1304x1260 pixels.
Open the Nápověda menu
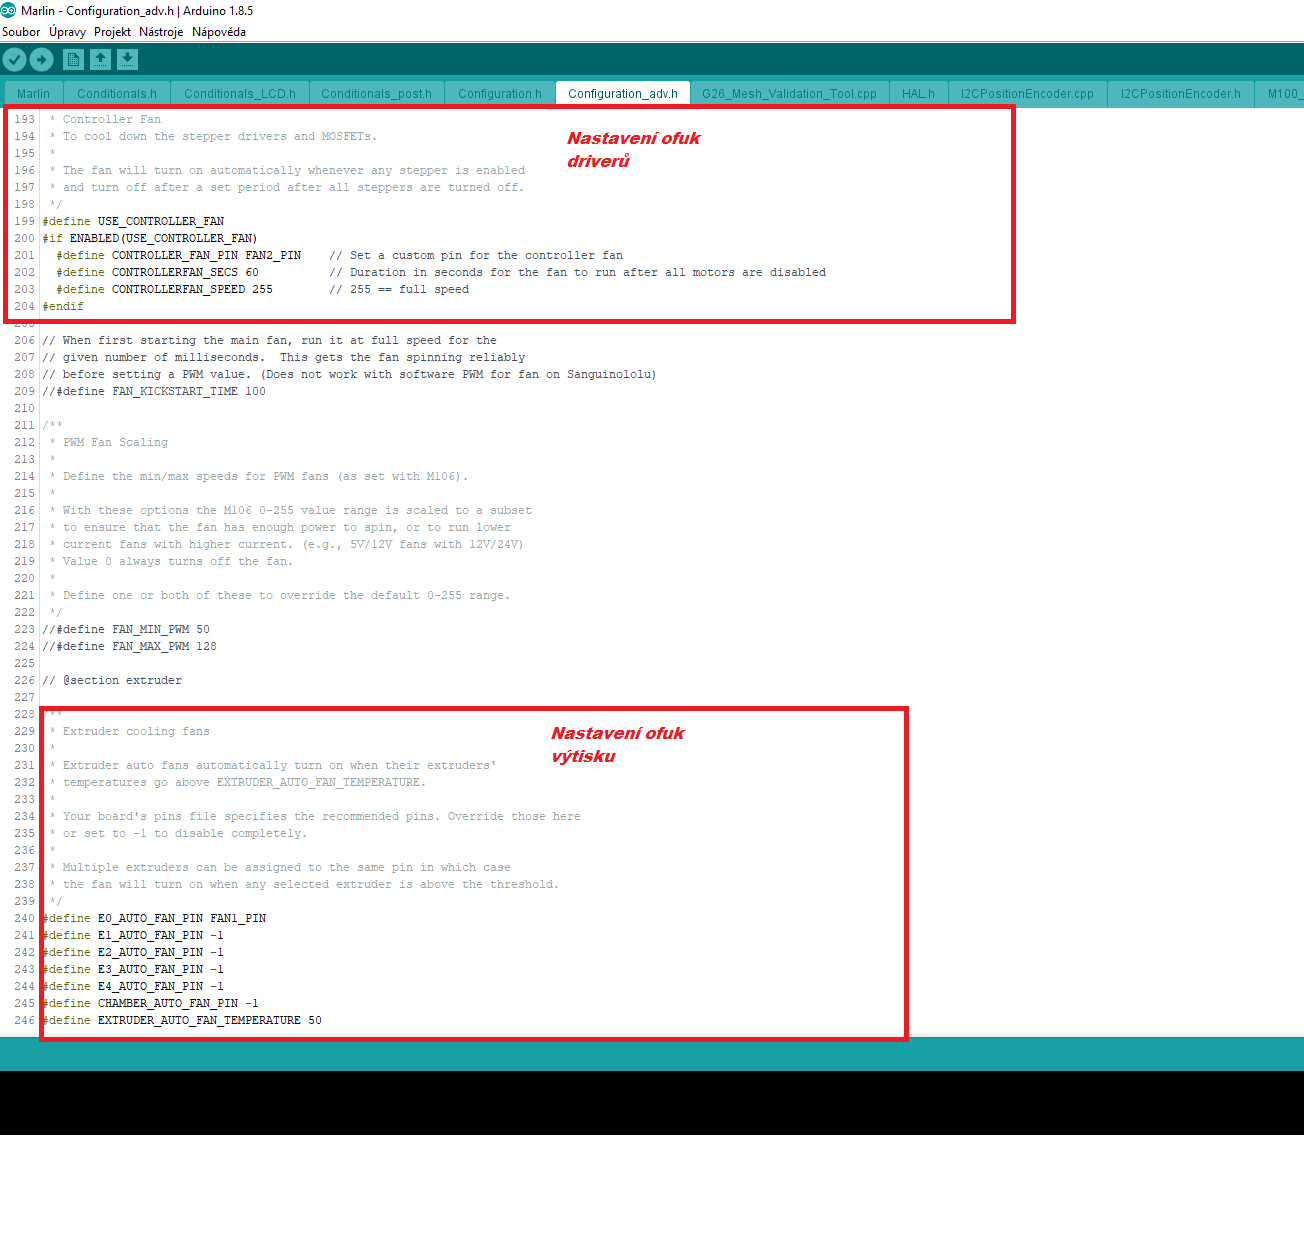[x=218, y=32]
